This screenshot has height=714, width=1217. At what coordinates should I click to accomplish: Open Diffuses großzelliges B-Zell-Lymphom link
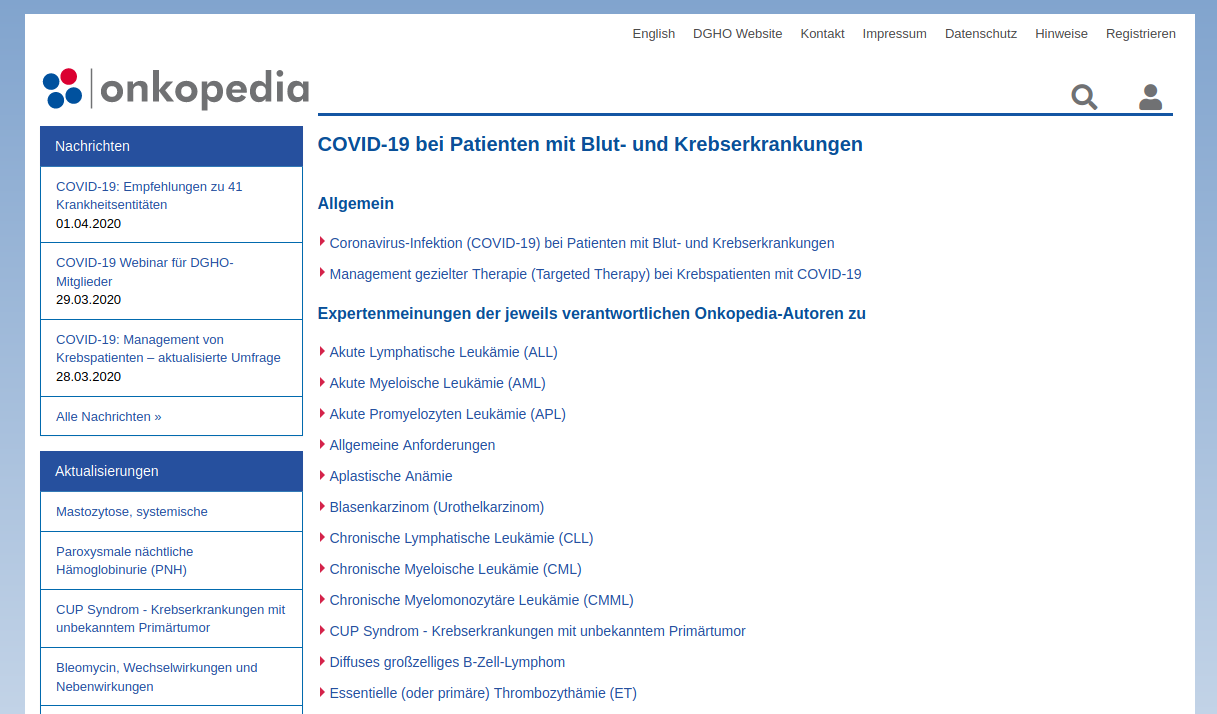(448, 662)
